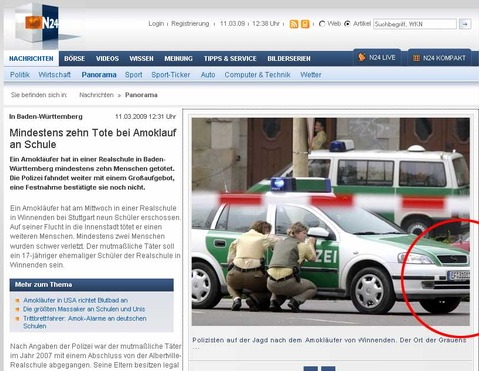Go to the Sport section
Image resolution: width=479 pixels, height=371 pixels.
click(x=134, y=75)
